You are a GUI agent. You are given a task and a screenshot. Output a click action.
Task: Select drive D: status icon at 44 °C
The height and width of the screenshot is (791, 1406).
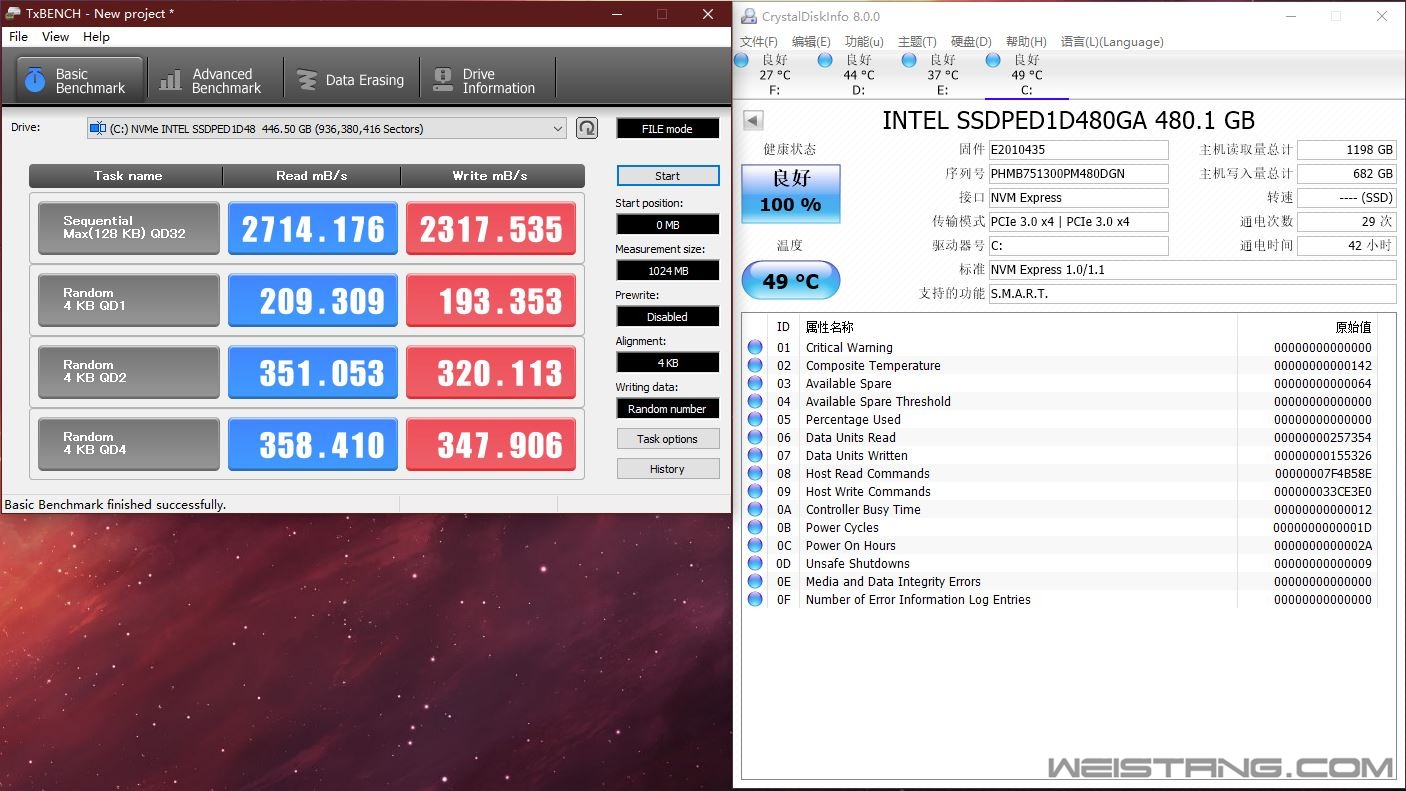(x=825, y=61)
